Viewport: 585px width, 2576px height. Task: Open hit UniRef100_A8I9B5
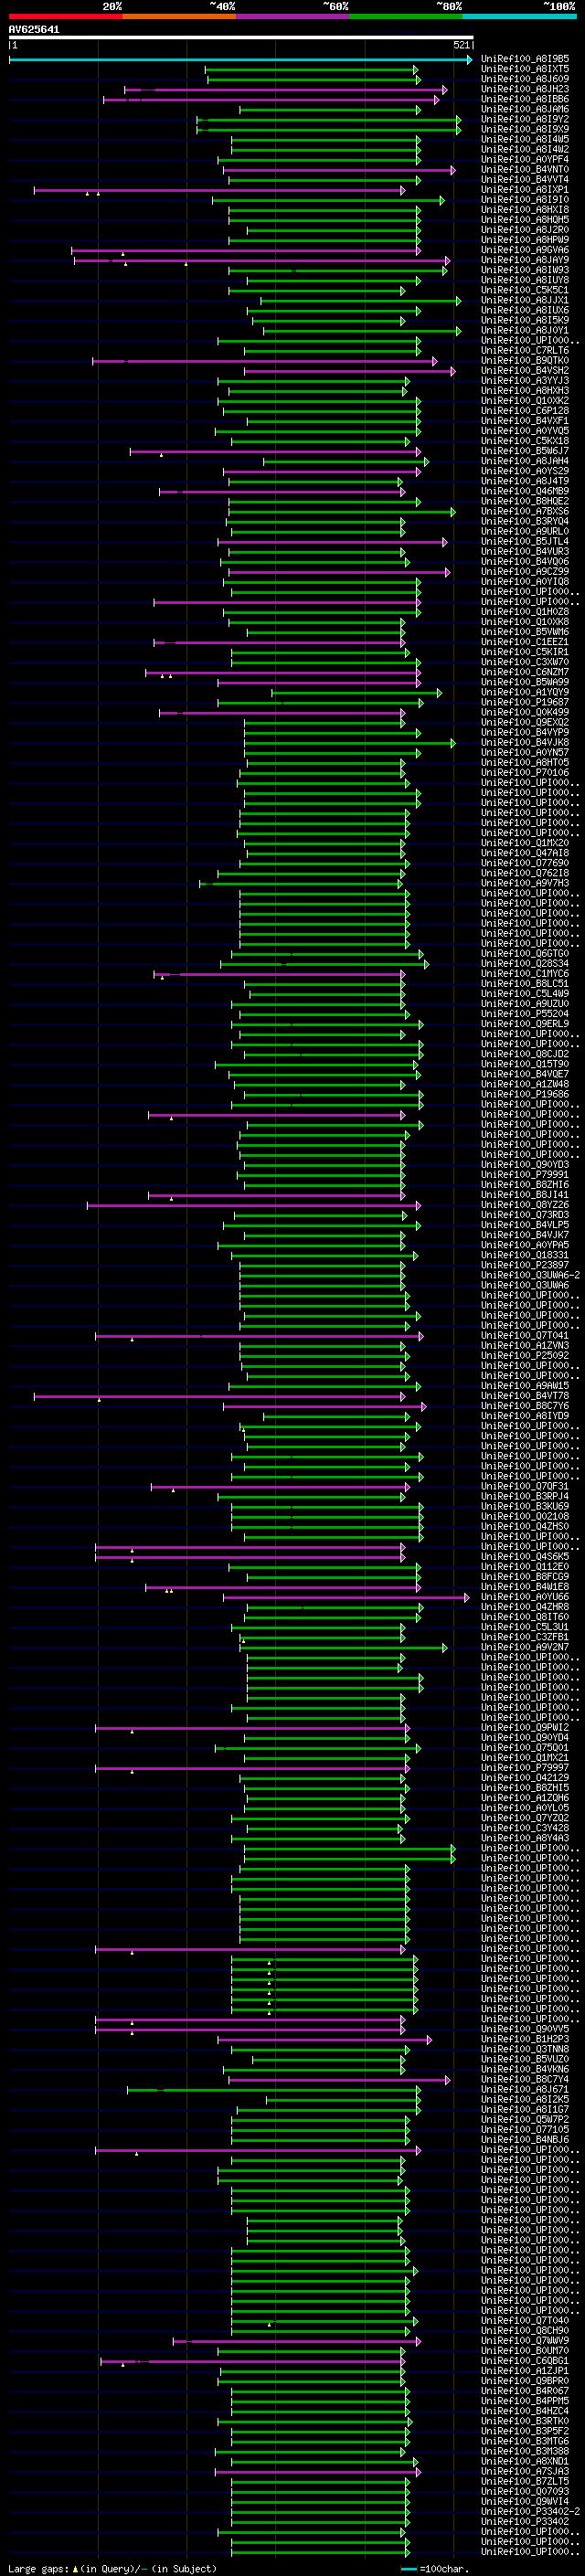(525, 59)
